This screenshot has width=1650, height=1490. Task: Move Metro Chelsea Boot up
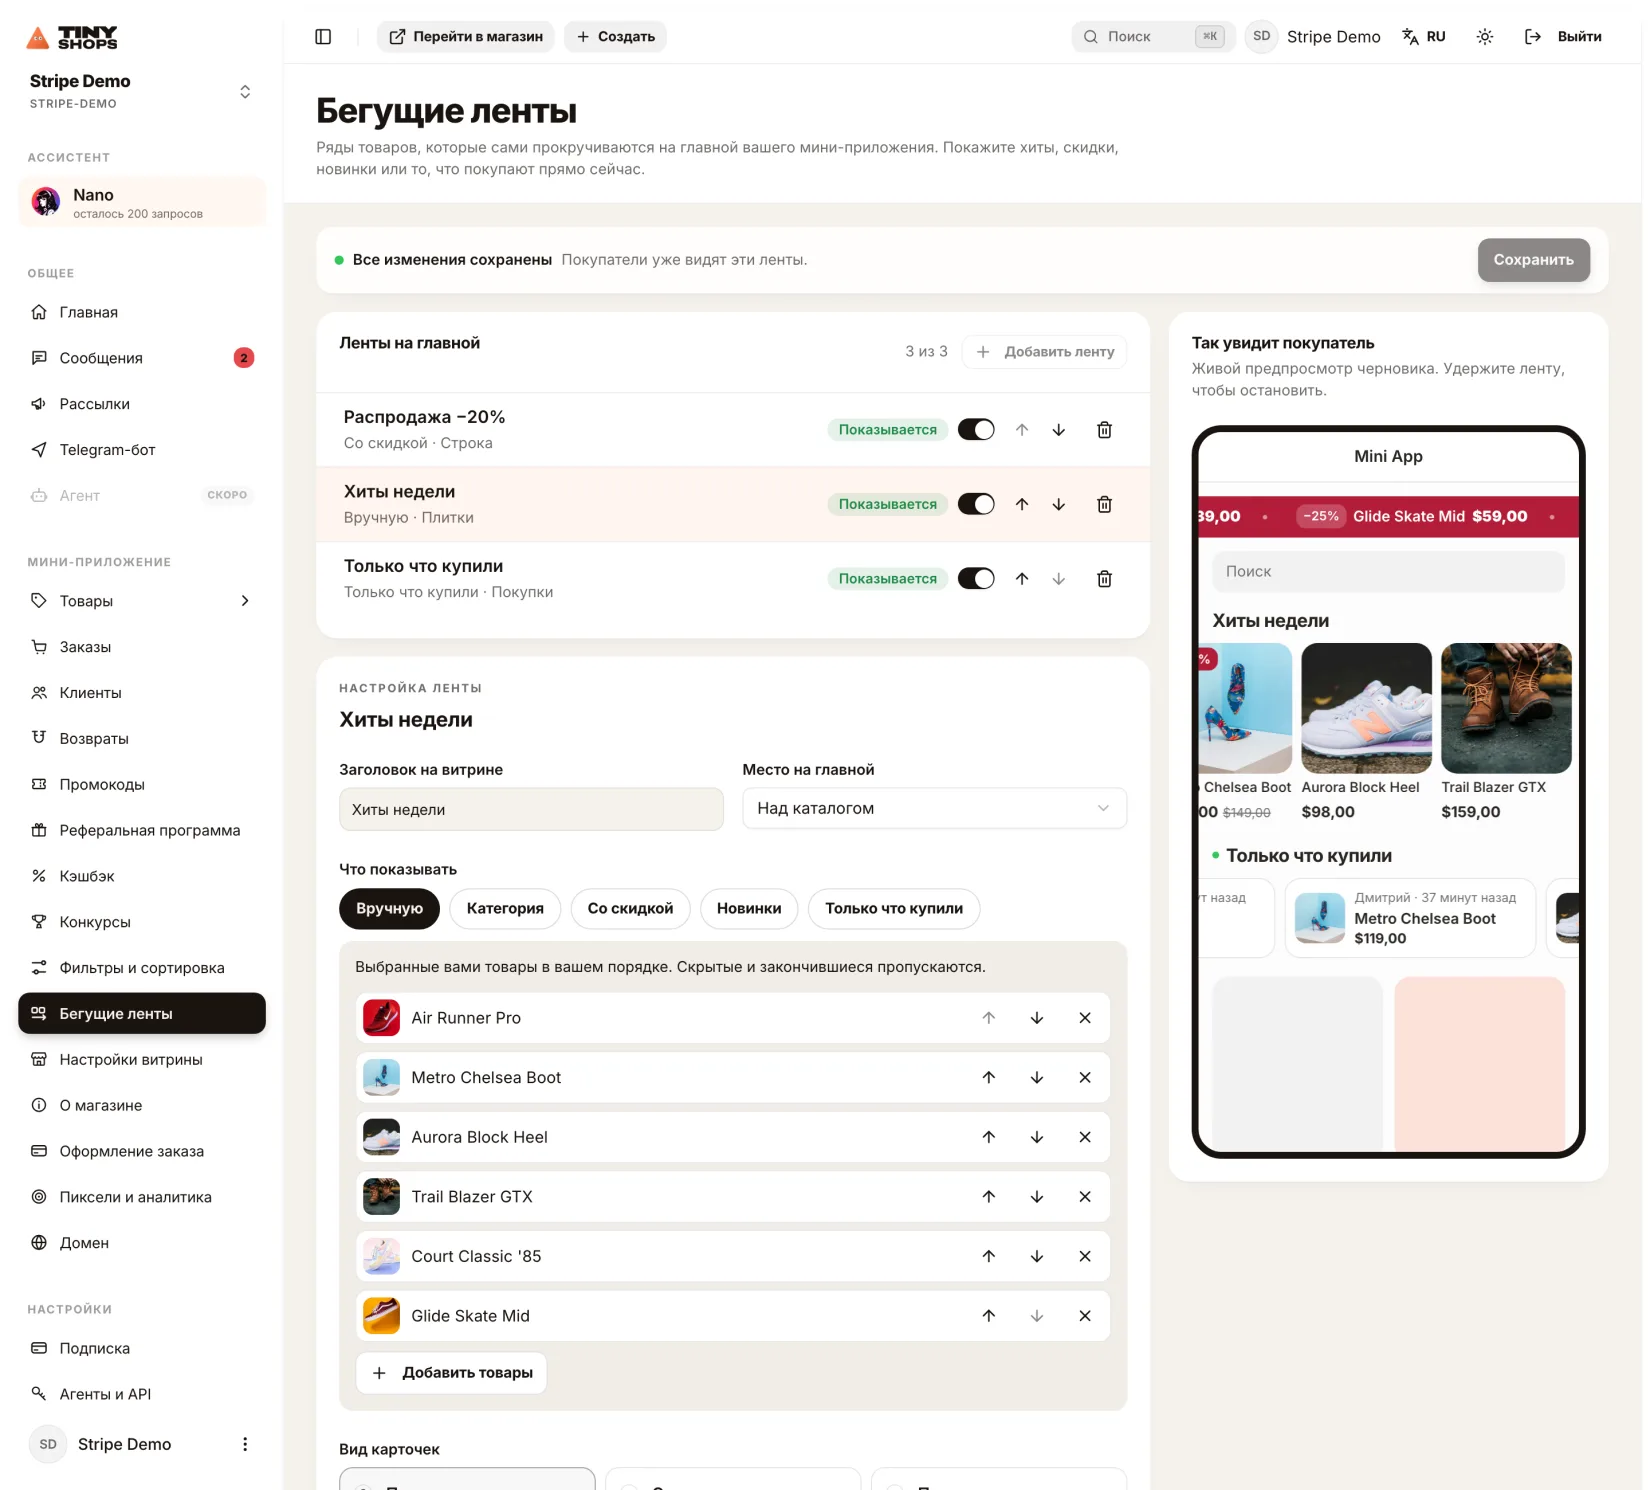click(x=989, y=1077)
